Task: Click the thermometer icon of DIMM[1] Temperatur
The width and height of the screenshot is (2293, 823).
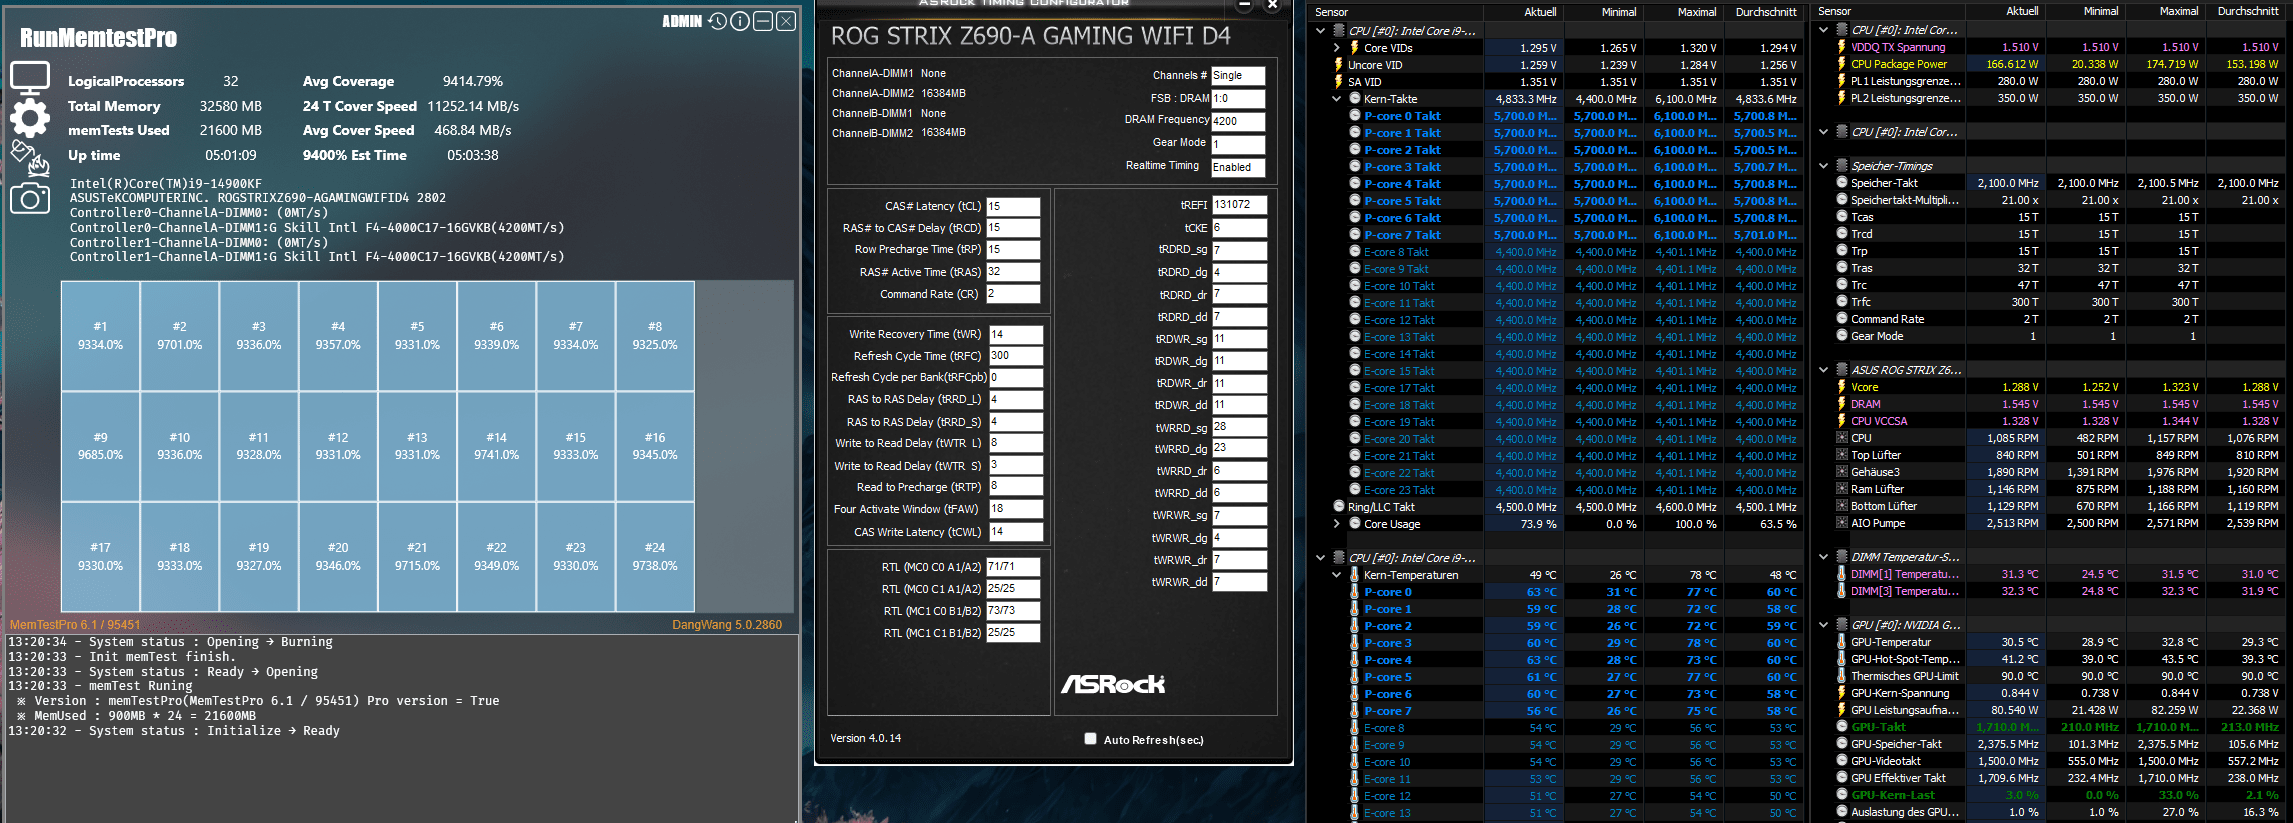Action: pos(1841,574)
